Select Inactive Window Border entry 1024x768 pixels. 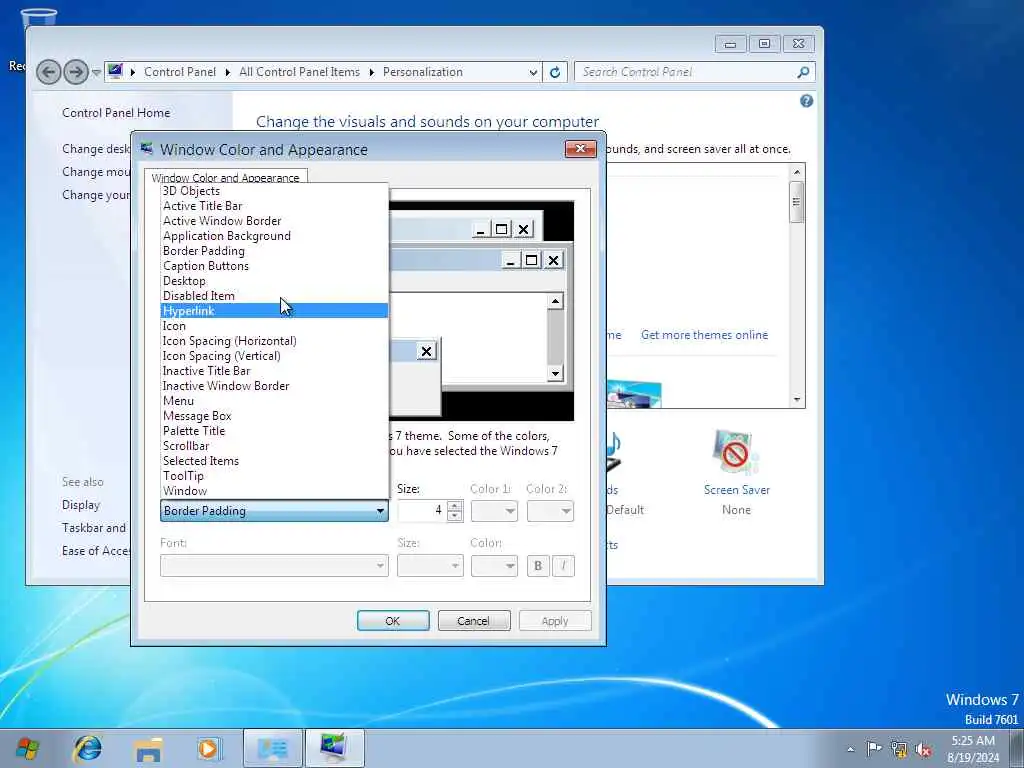(x=274, y=386)
